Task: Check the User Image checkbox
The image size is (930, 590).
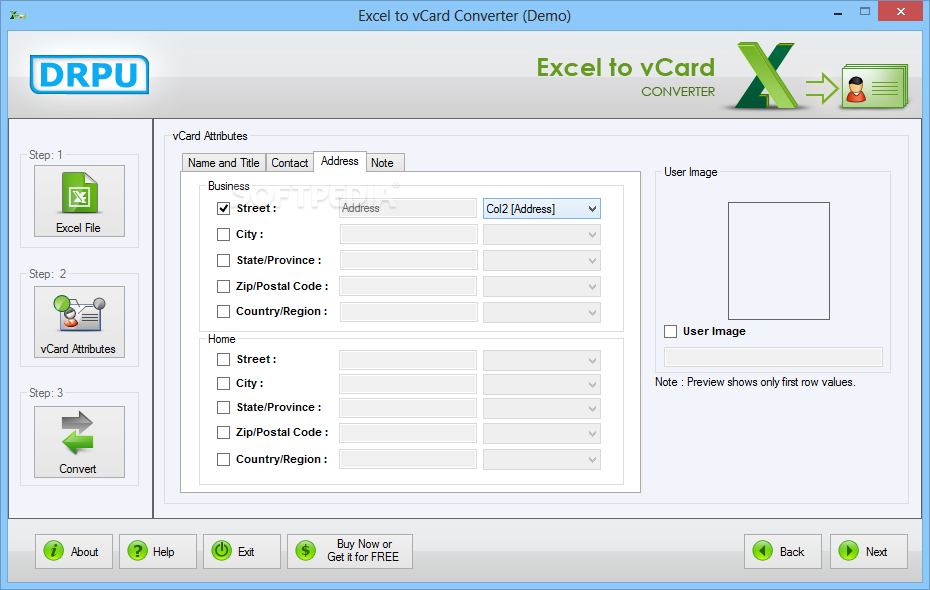Action: 671,332
